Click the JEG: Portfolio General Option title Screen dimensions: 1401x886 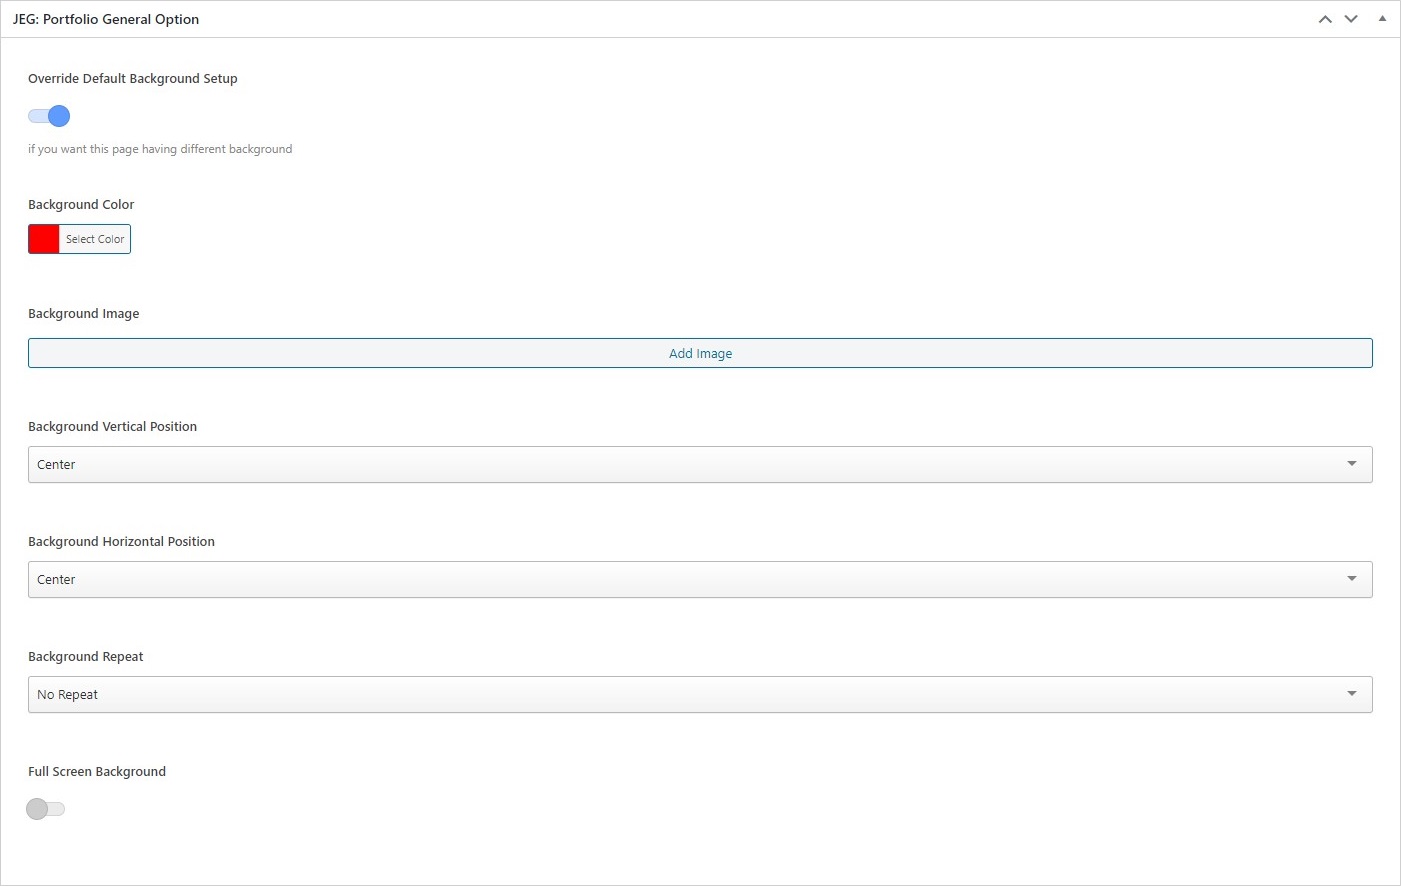tap(106, 19)
